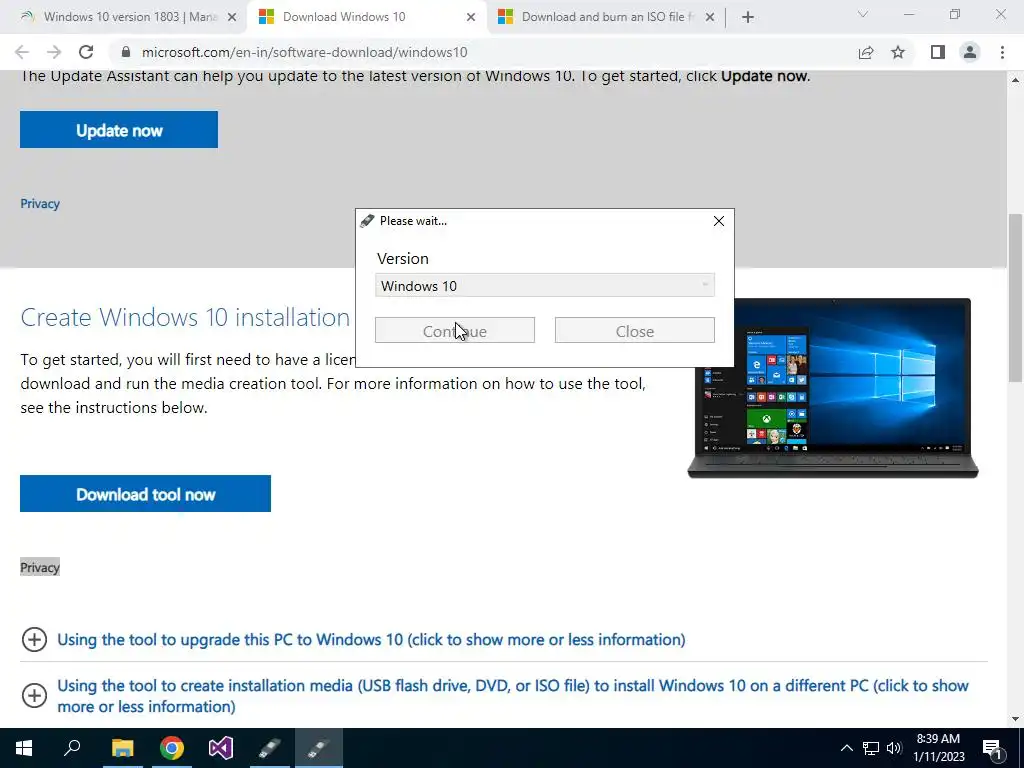Open the clock showing 8:39 AM
Viewport: 1024px width, 768px height.
938,748
